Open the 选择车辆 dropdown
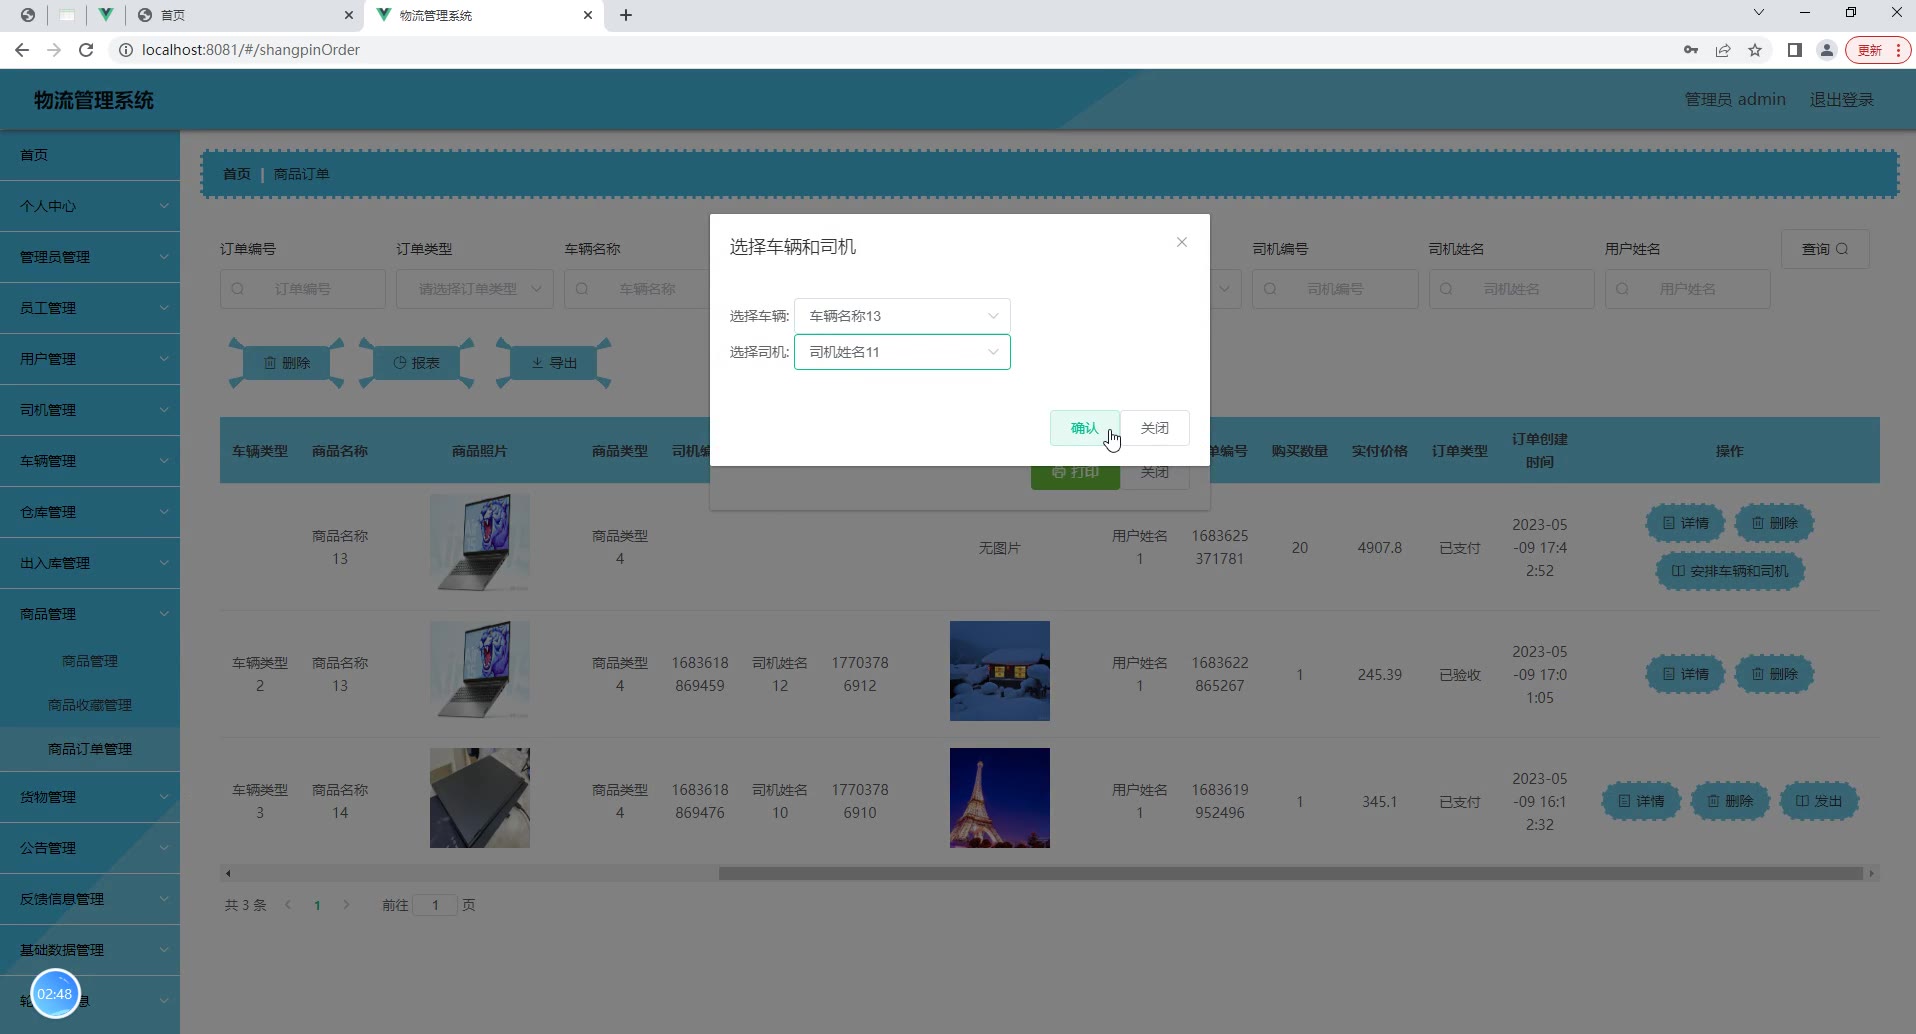The width and height of the screenshot is (1916, 1034). tap(902, 316)
